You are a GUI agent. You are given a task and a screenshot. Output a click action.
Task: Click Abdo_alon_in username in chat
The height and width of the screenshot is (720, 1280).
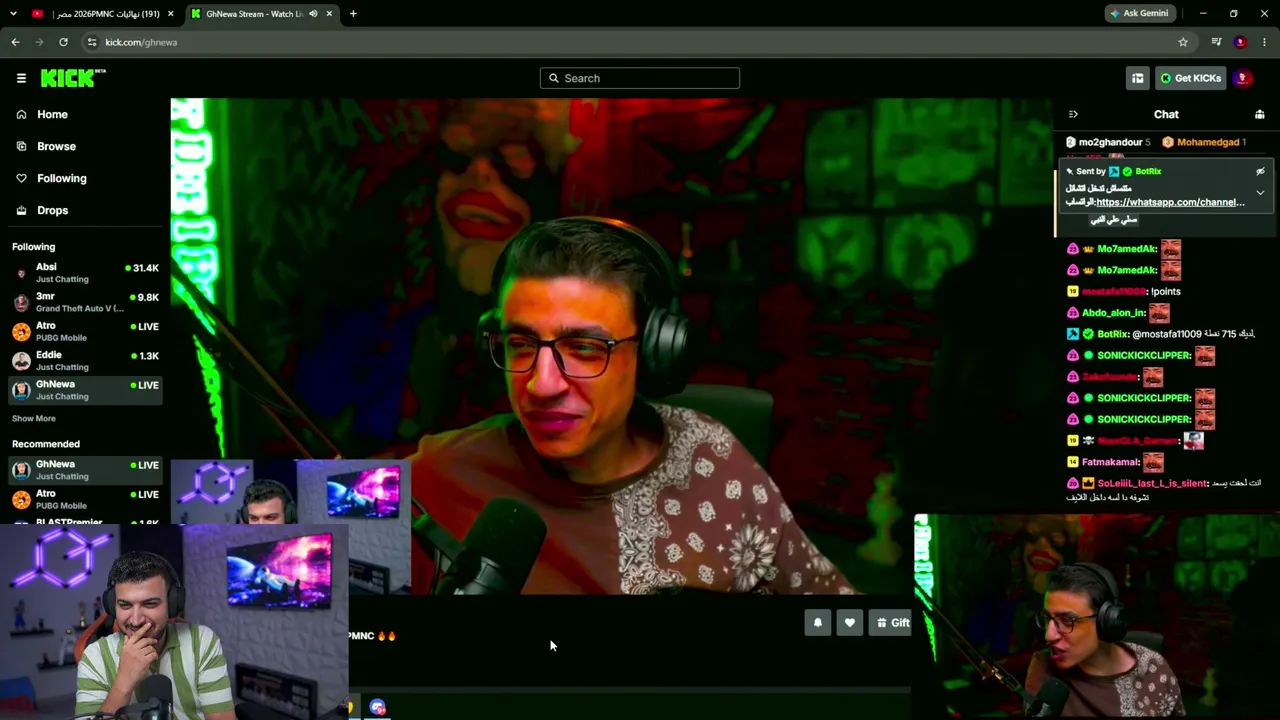(1114, 313)
